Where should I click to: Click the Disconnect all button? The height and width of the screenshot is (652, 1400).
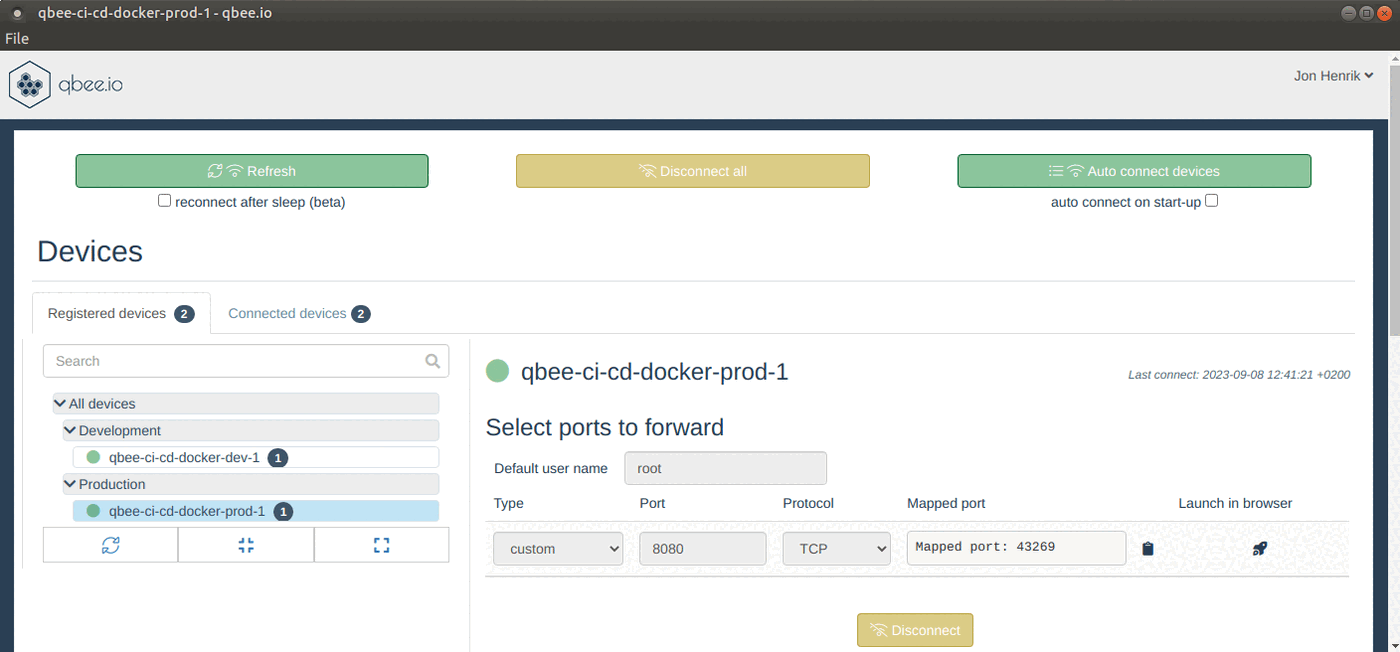tap(692, 170)
